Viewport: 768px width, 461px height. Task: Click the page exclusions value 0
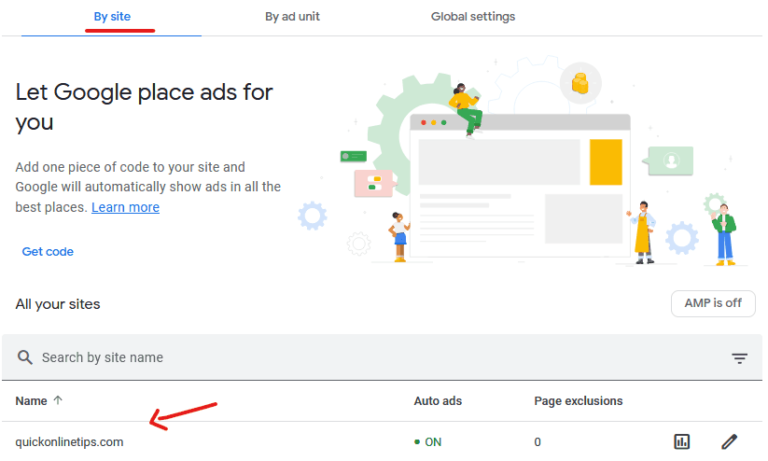point(537,442)
